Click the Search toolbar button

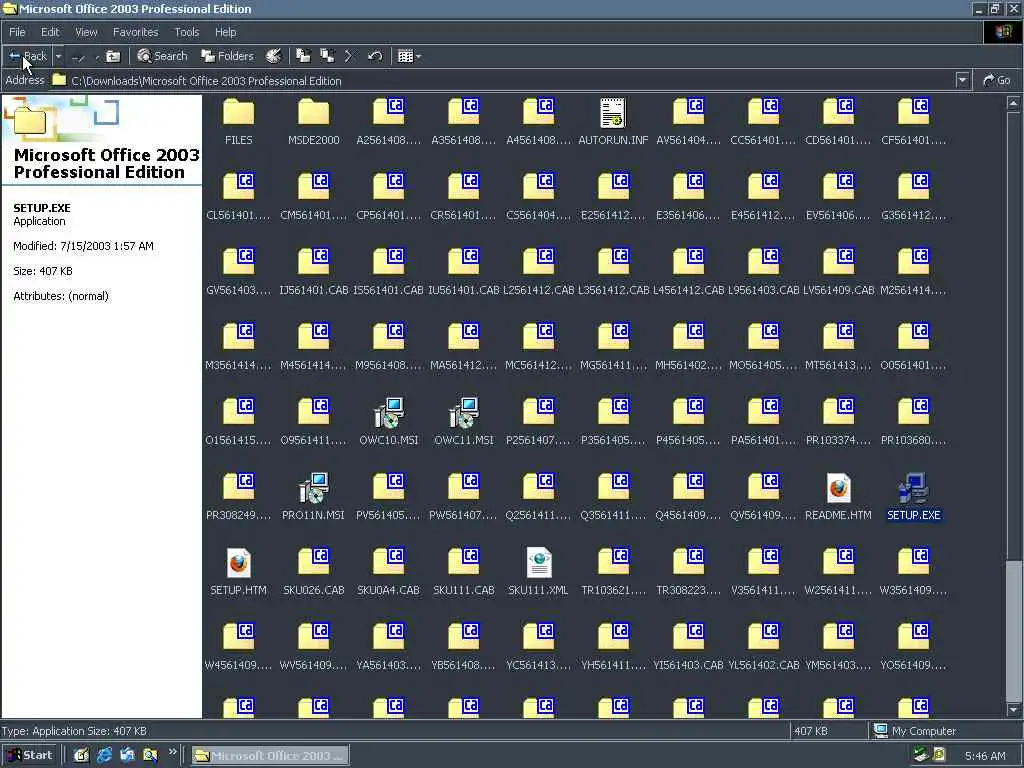pyautogui.click(x=163, y=56)
